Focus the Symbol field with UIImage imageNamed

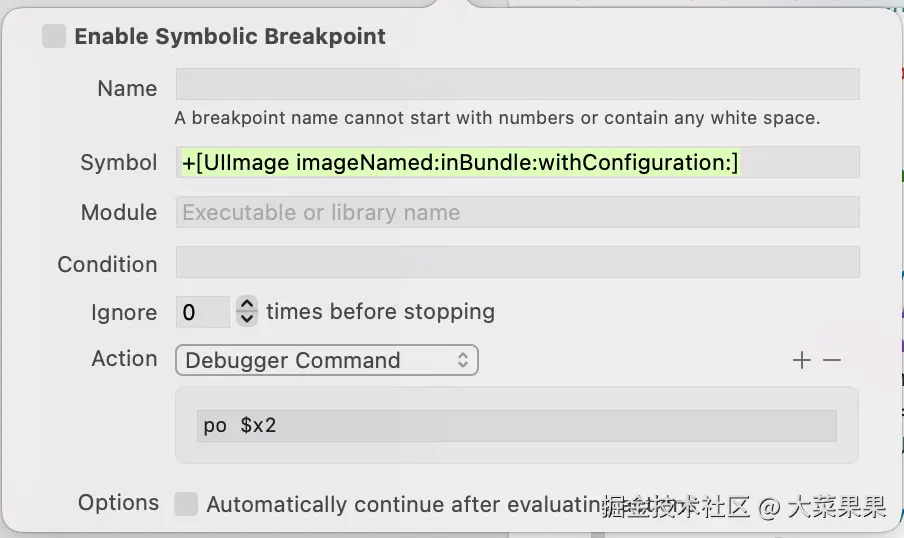[x=517, y=162]
